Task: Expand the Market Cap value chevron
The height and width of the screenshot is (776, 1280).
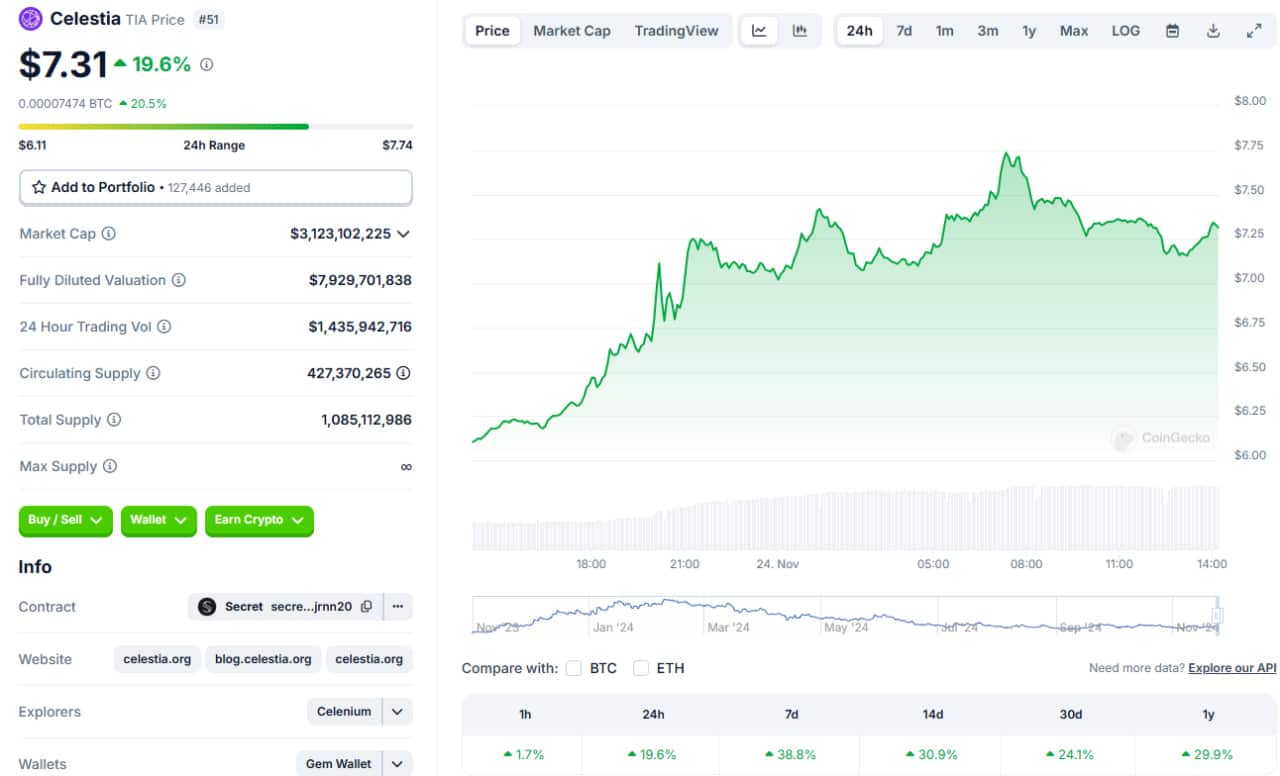Action: click(403, 234)
